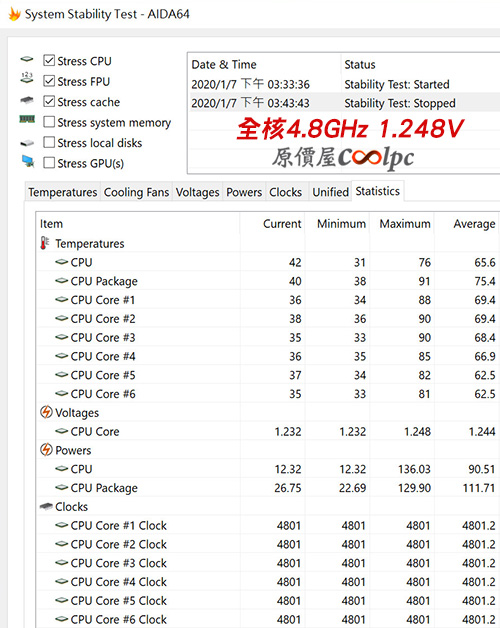The width and height of the screenshot is (500, 628).
Task: Click the lightning icon beside Voltages
Action: [46, 412]
